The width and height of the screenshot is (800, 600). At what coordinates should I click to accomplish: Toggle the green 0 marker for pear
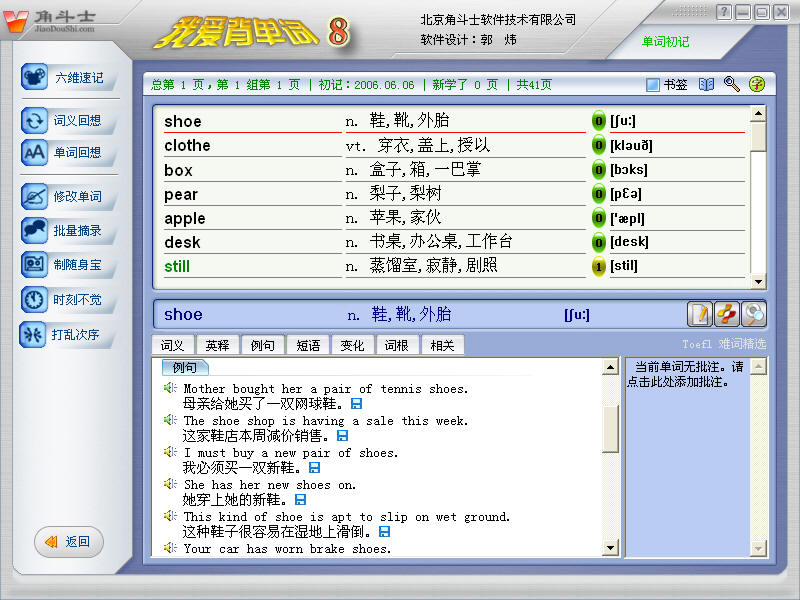click(598, 194)
